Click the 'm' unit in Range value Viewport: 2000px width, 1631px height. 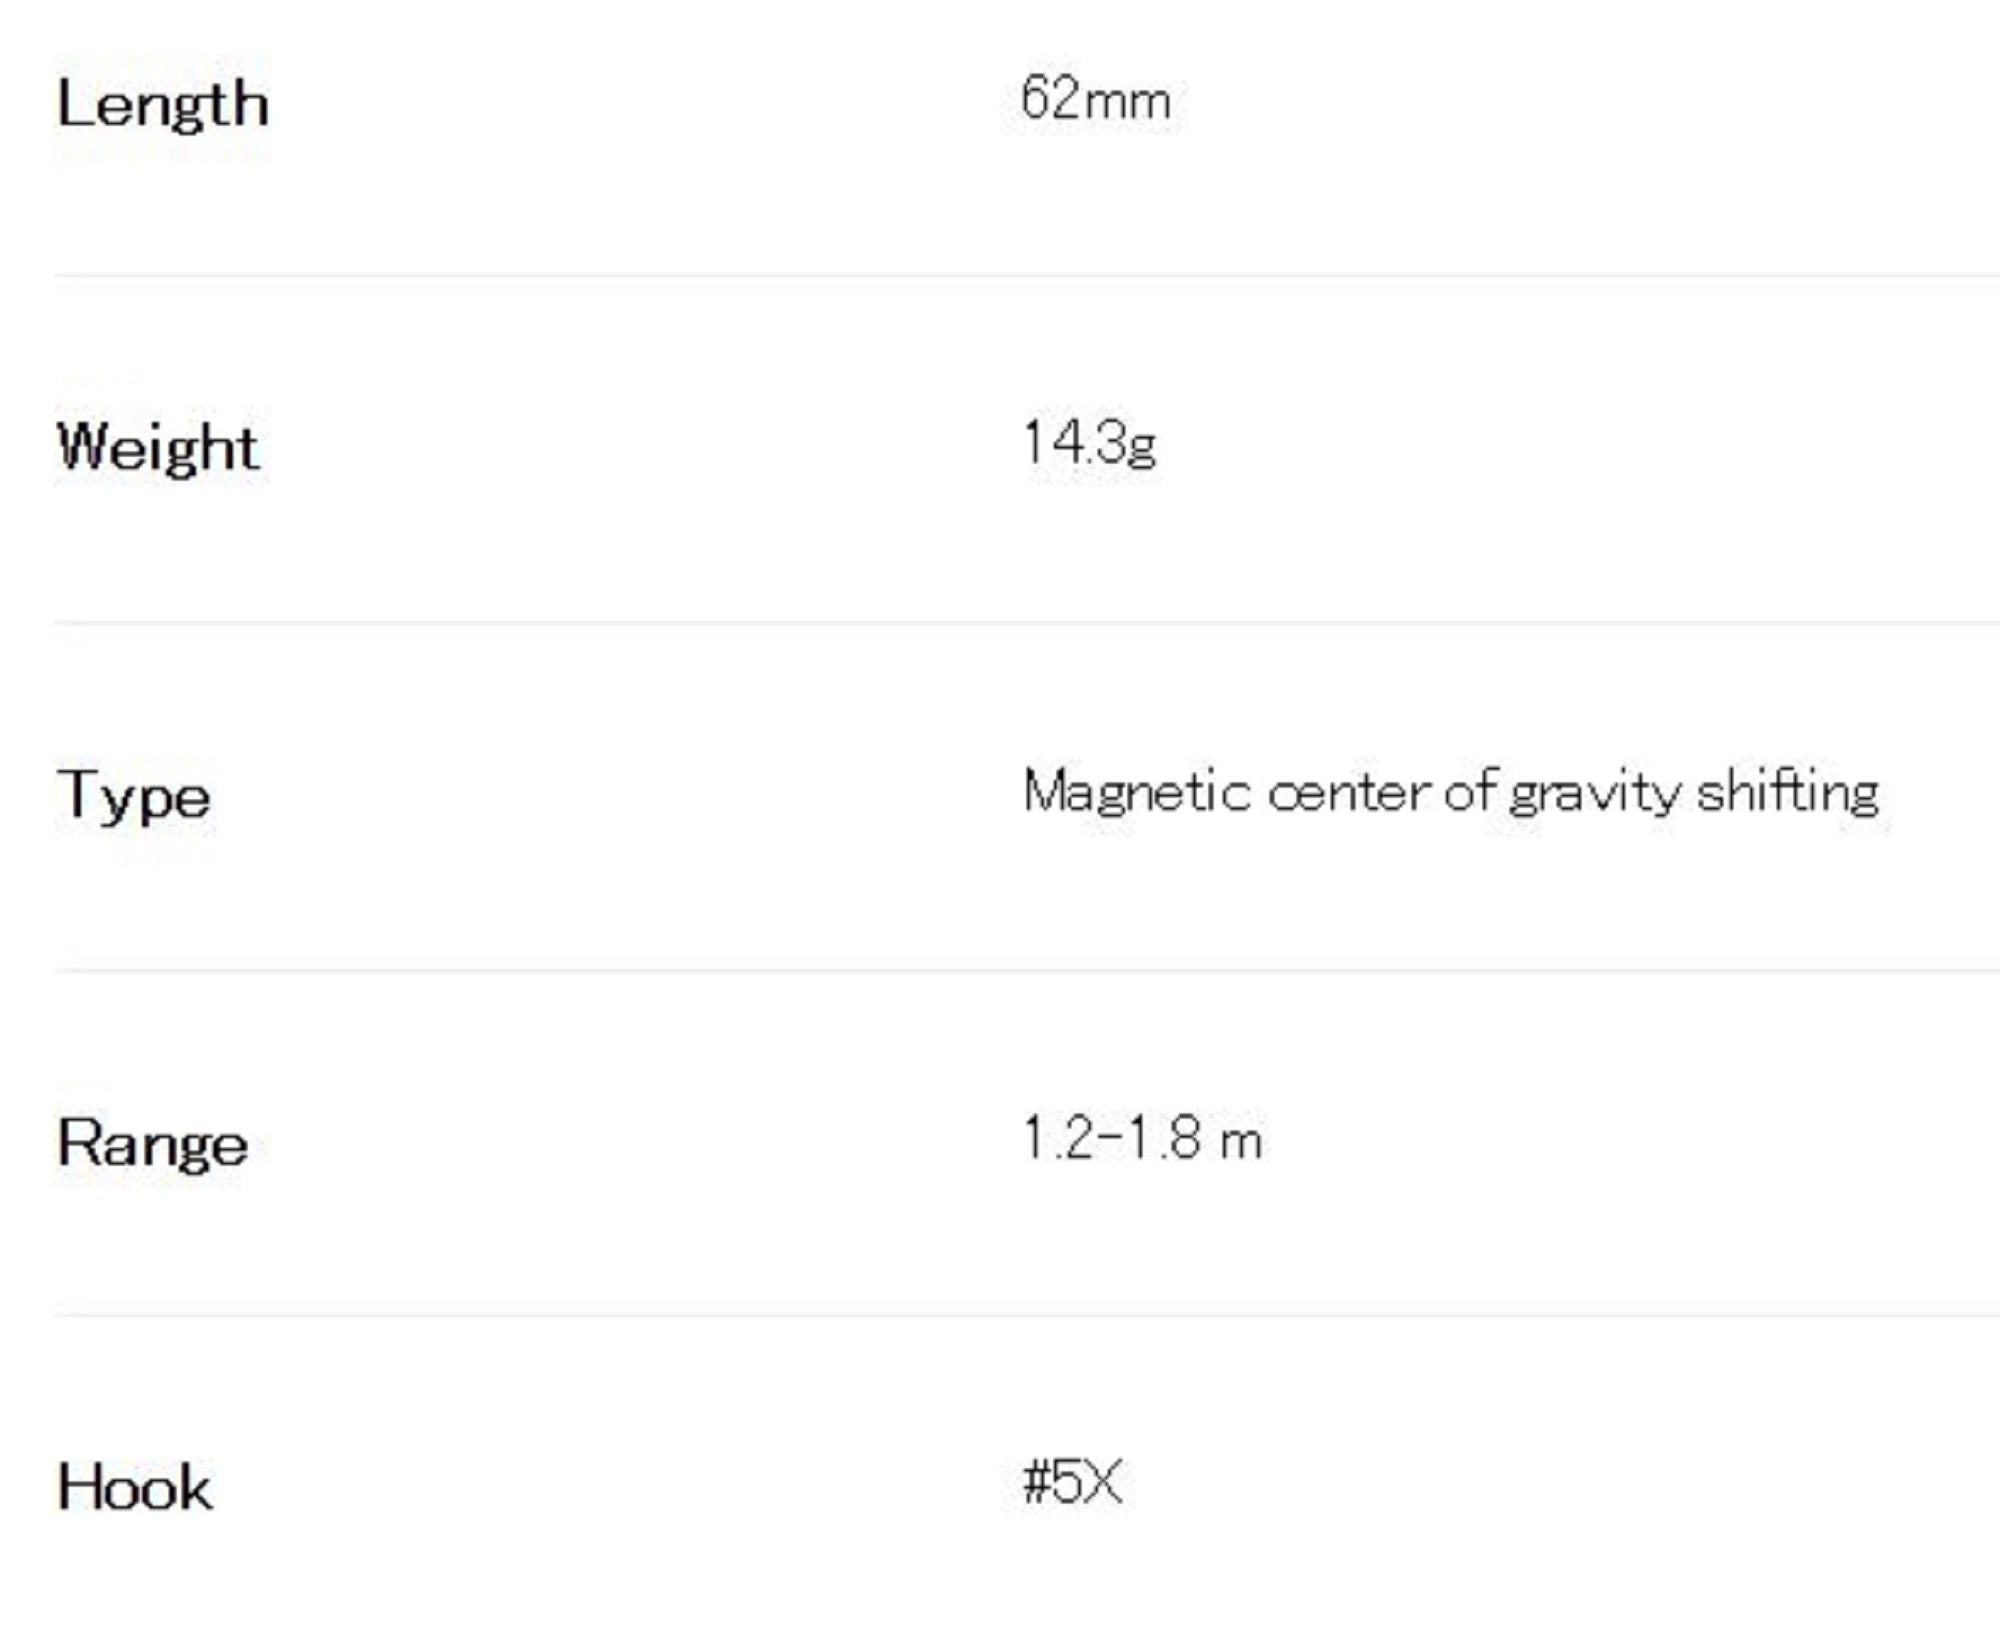(x=1241, y=1142)
